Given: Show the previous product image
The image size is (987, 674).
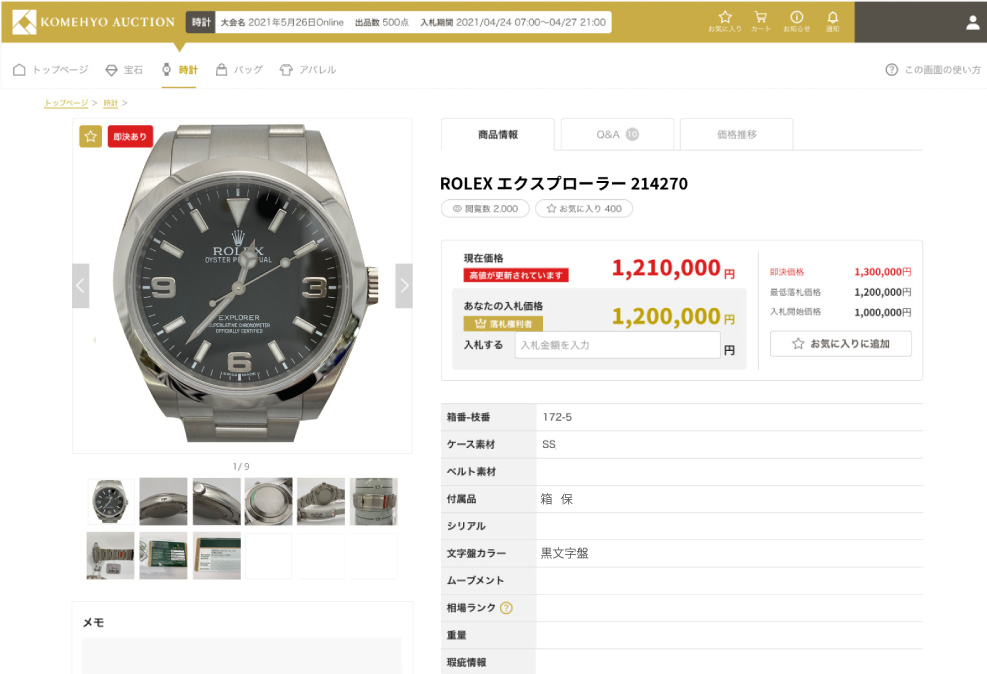Looking at the screenshot, I should (x=81, y=286).
